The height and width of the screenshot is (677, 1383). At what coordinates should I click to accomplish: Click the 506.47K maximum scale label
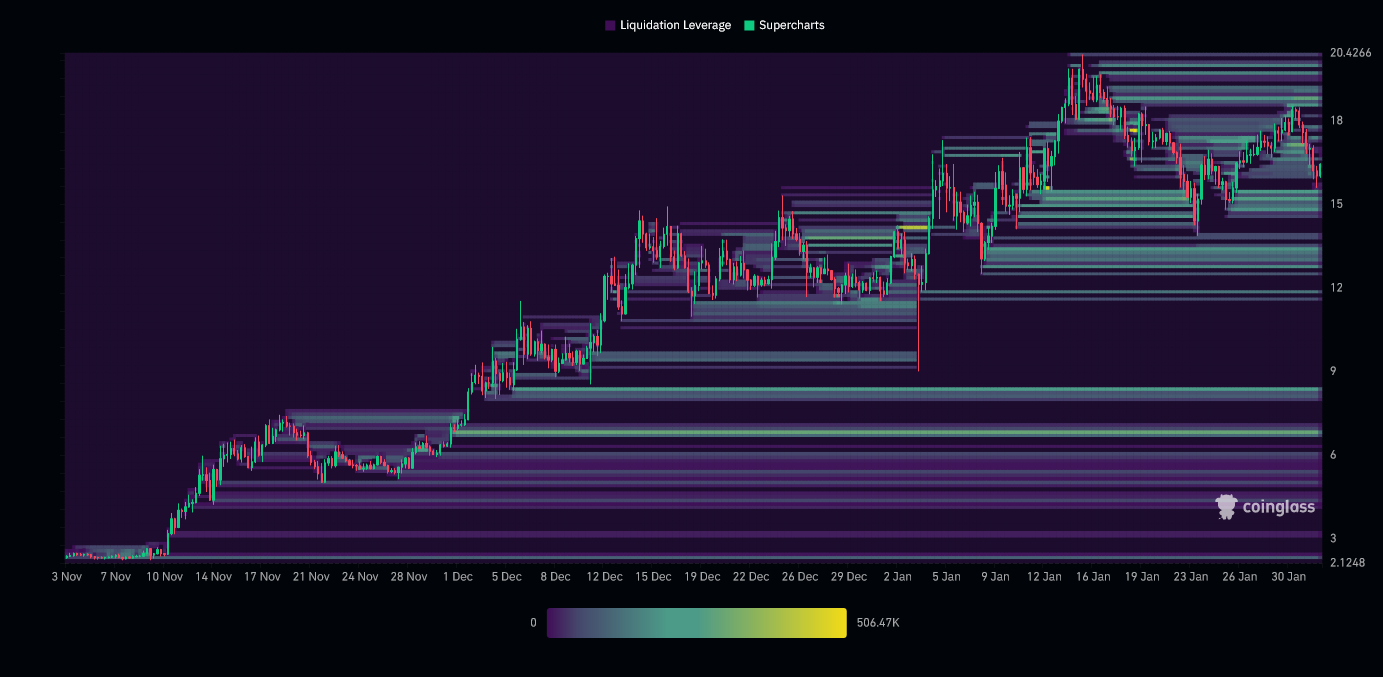878,623
